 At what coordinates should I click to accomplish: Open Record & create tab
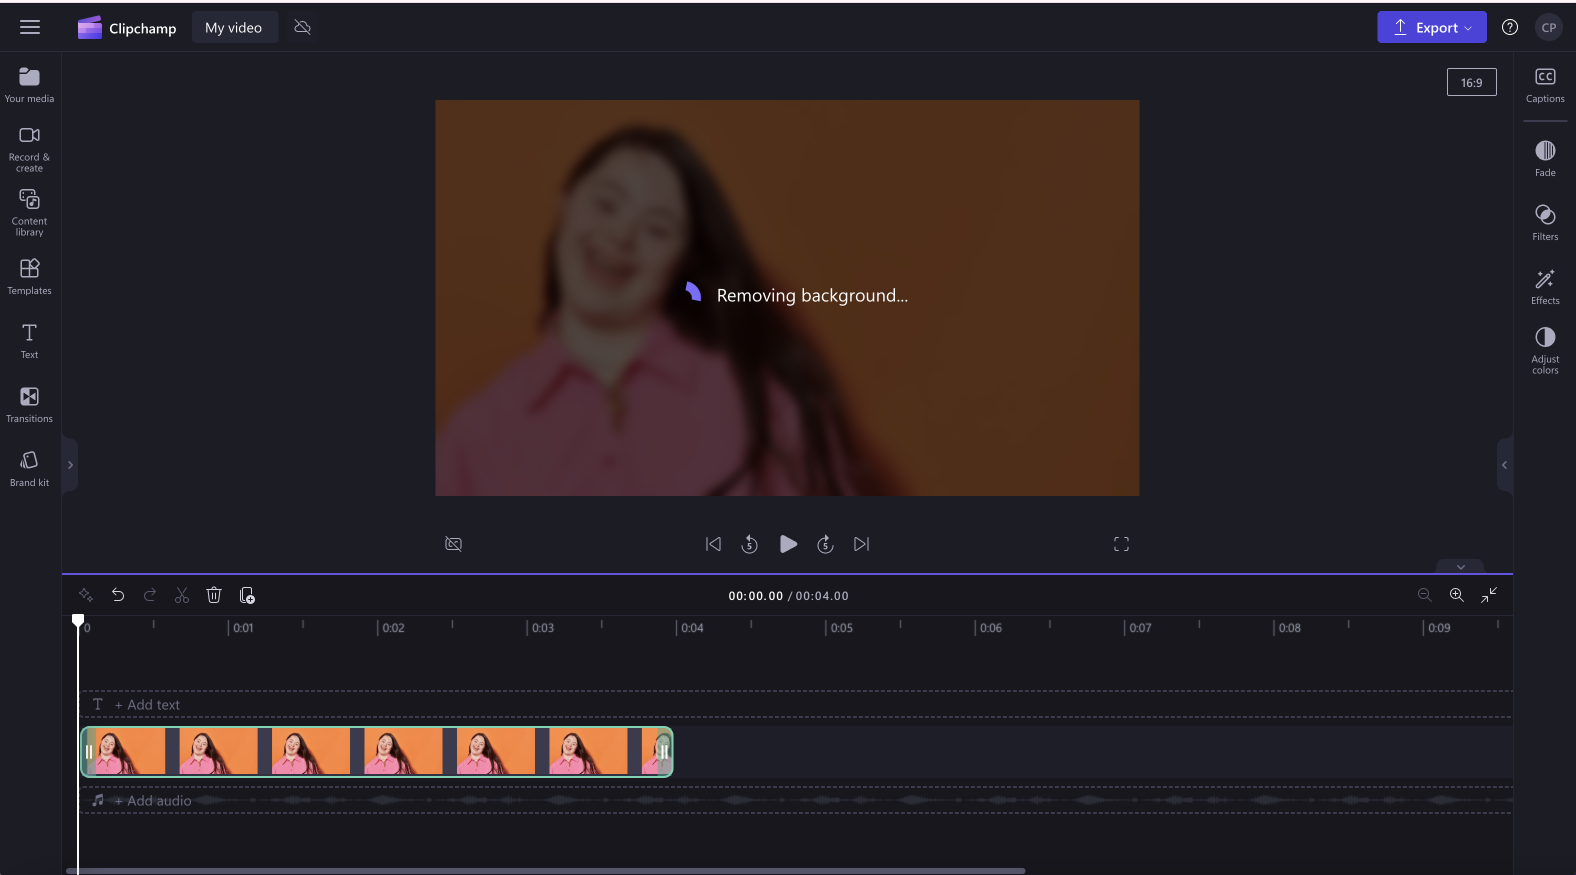(30, 149)
